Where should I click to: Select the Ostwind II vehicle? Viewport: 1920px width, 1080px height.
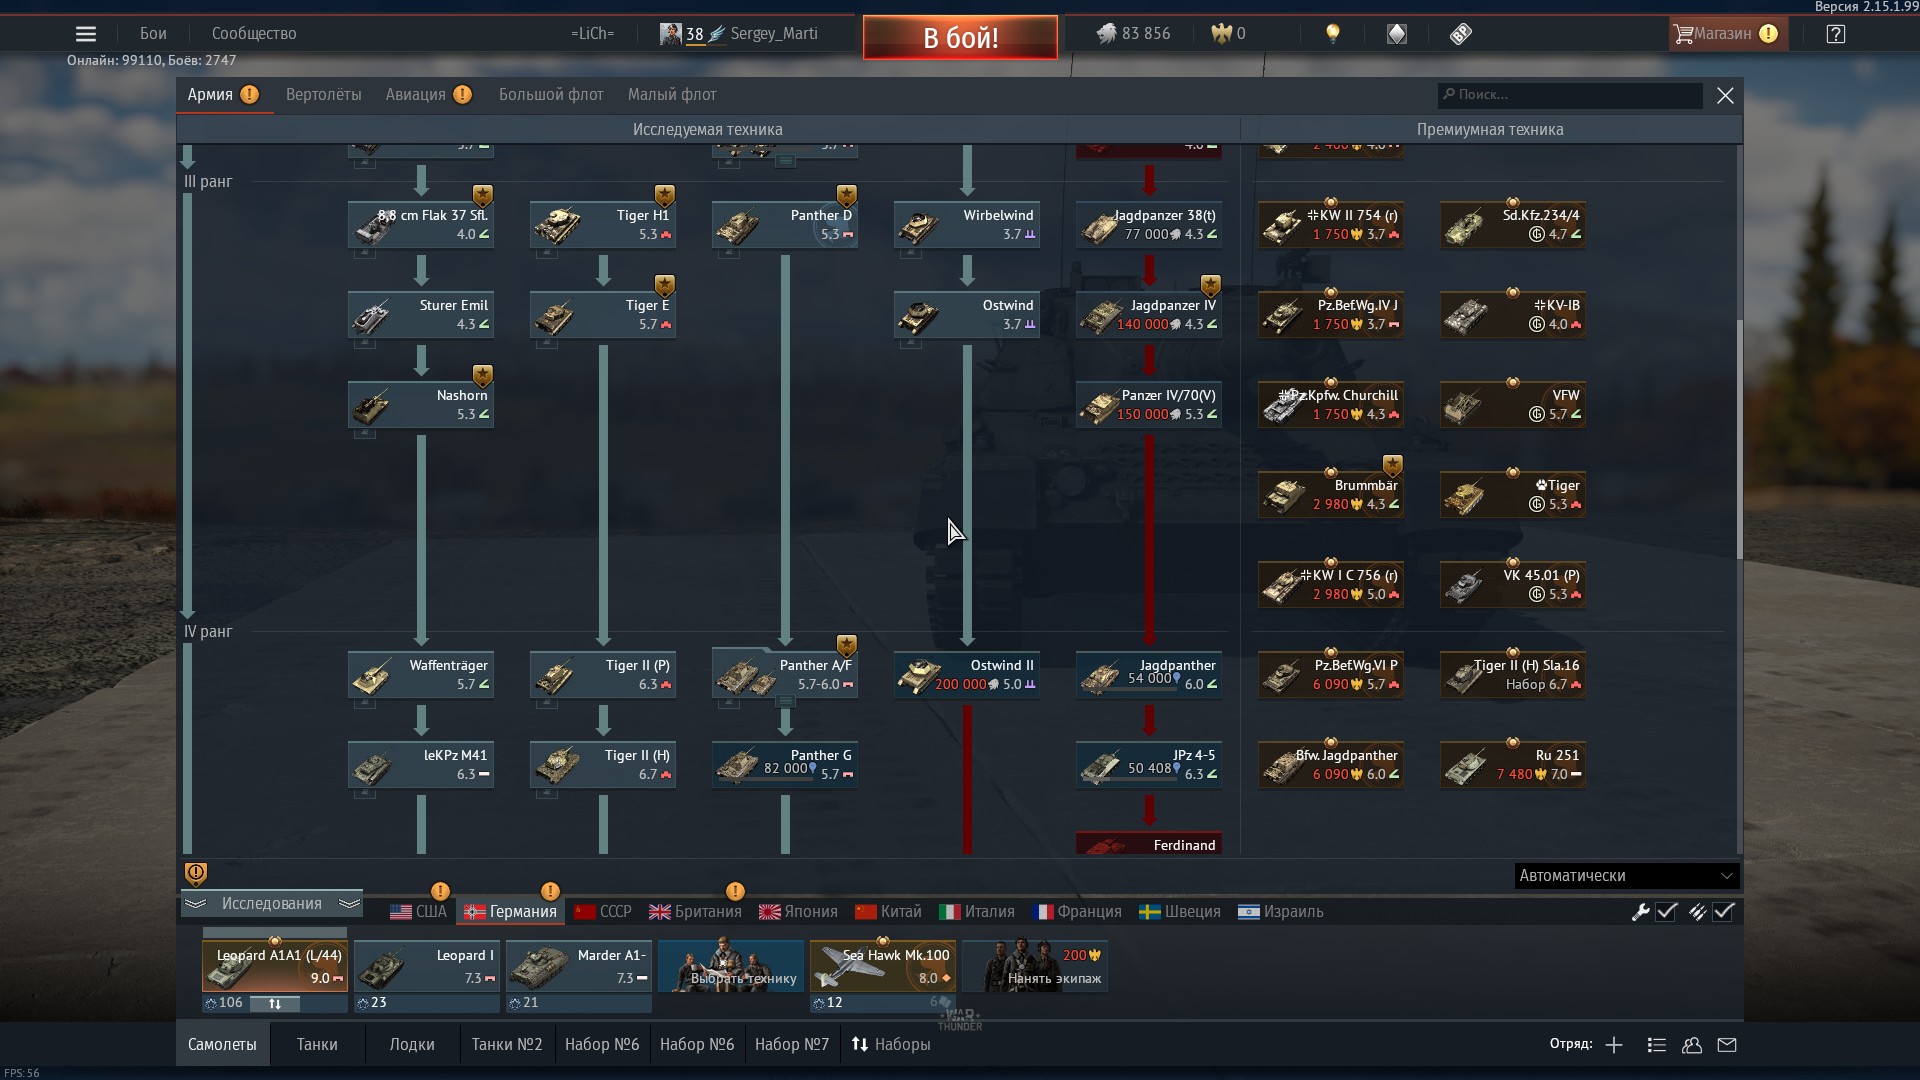click(967, 675)
